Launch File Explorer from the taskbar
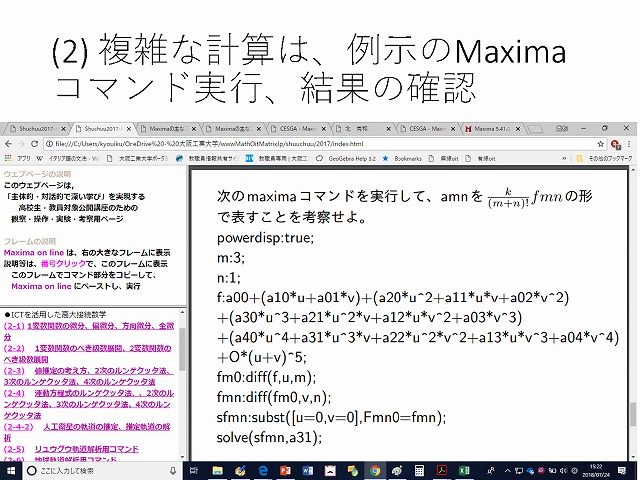The image size is (640, 480). pos(218,471)
